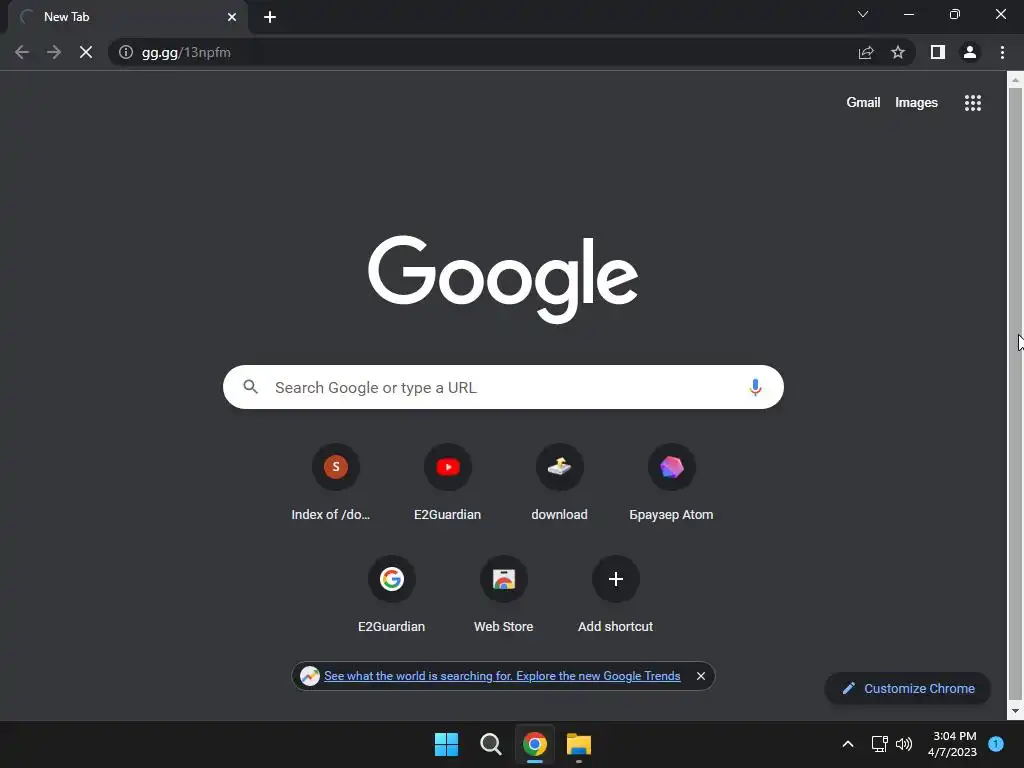The image size is (1024, 768).
Task: Open a new tab with plus button
Action: (x=270, y=17)
